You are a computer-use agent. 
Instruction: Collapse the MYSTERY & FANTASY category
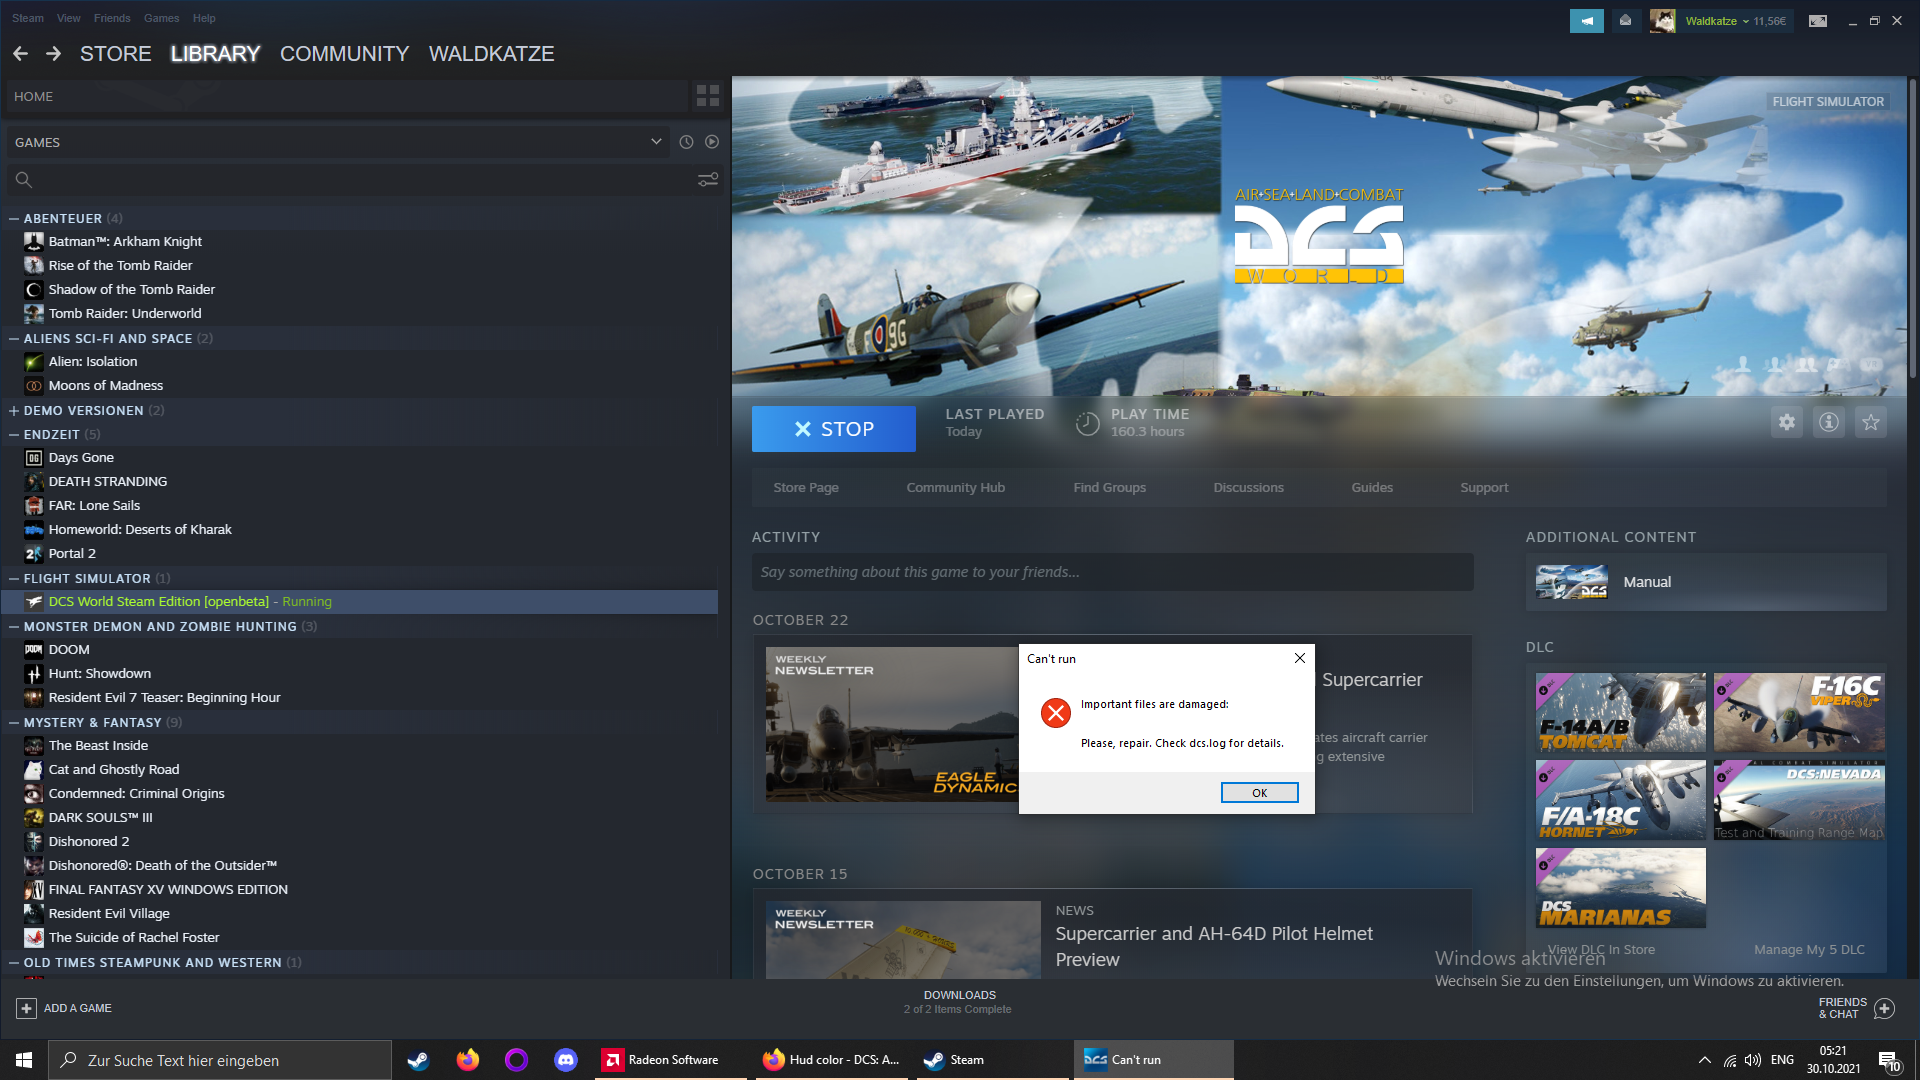[x=14, y=722]
